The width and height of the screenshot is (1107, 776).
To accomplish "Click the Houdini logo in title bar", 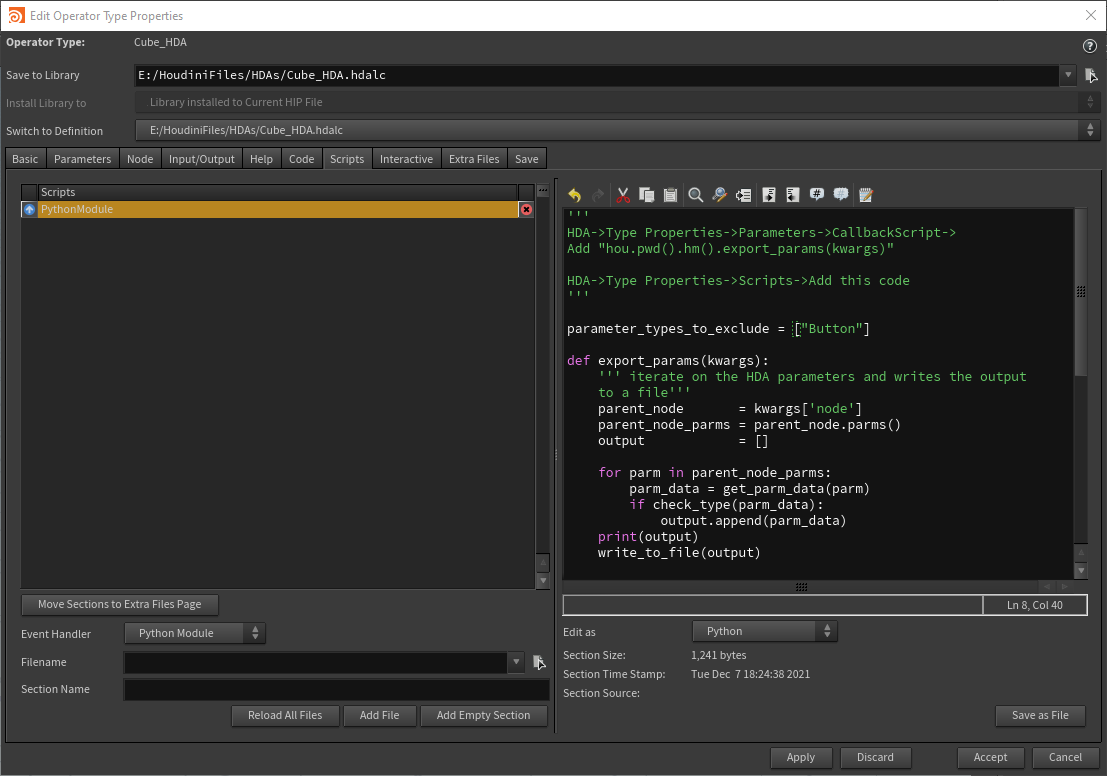I will click(x=16, y=16).
